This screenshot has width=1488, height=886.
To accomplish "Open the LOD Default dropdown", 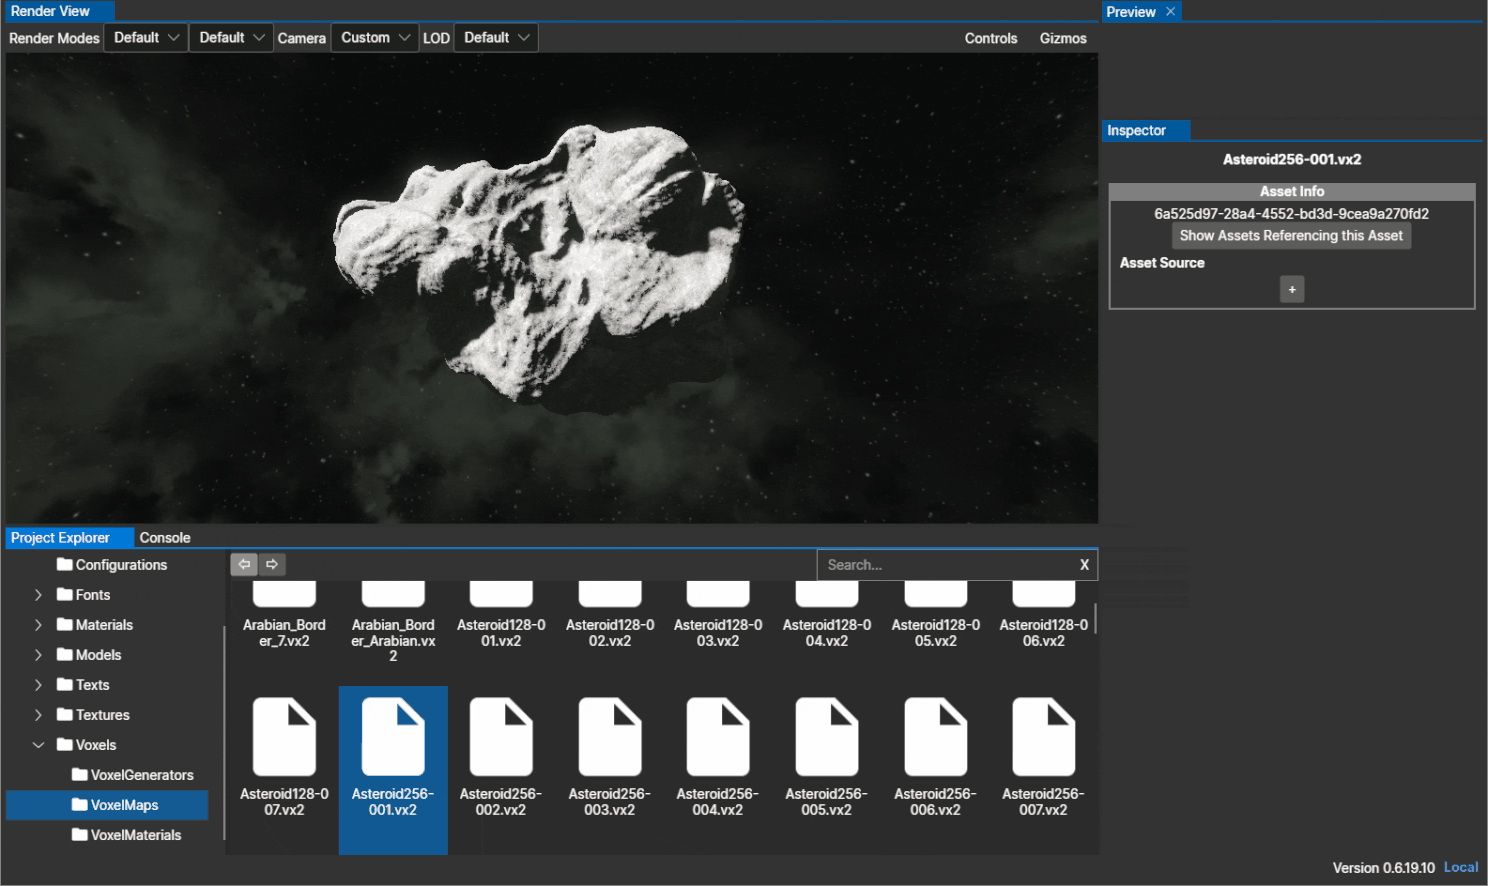I will [x=496, y=37].
